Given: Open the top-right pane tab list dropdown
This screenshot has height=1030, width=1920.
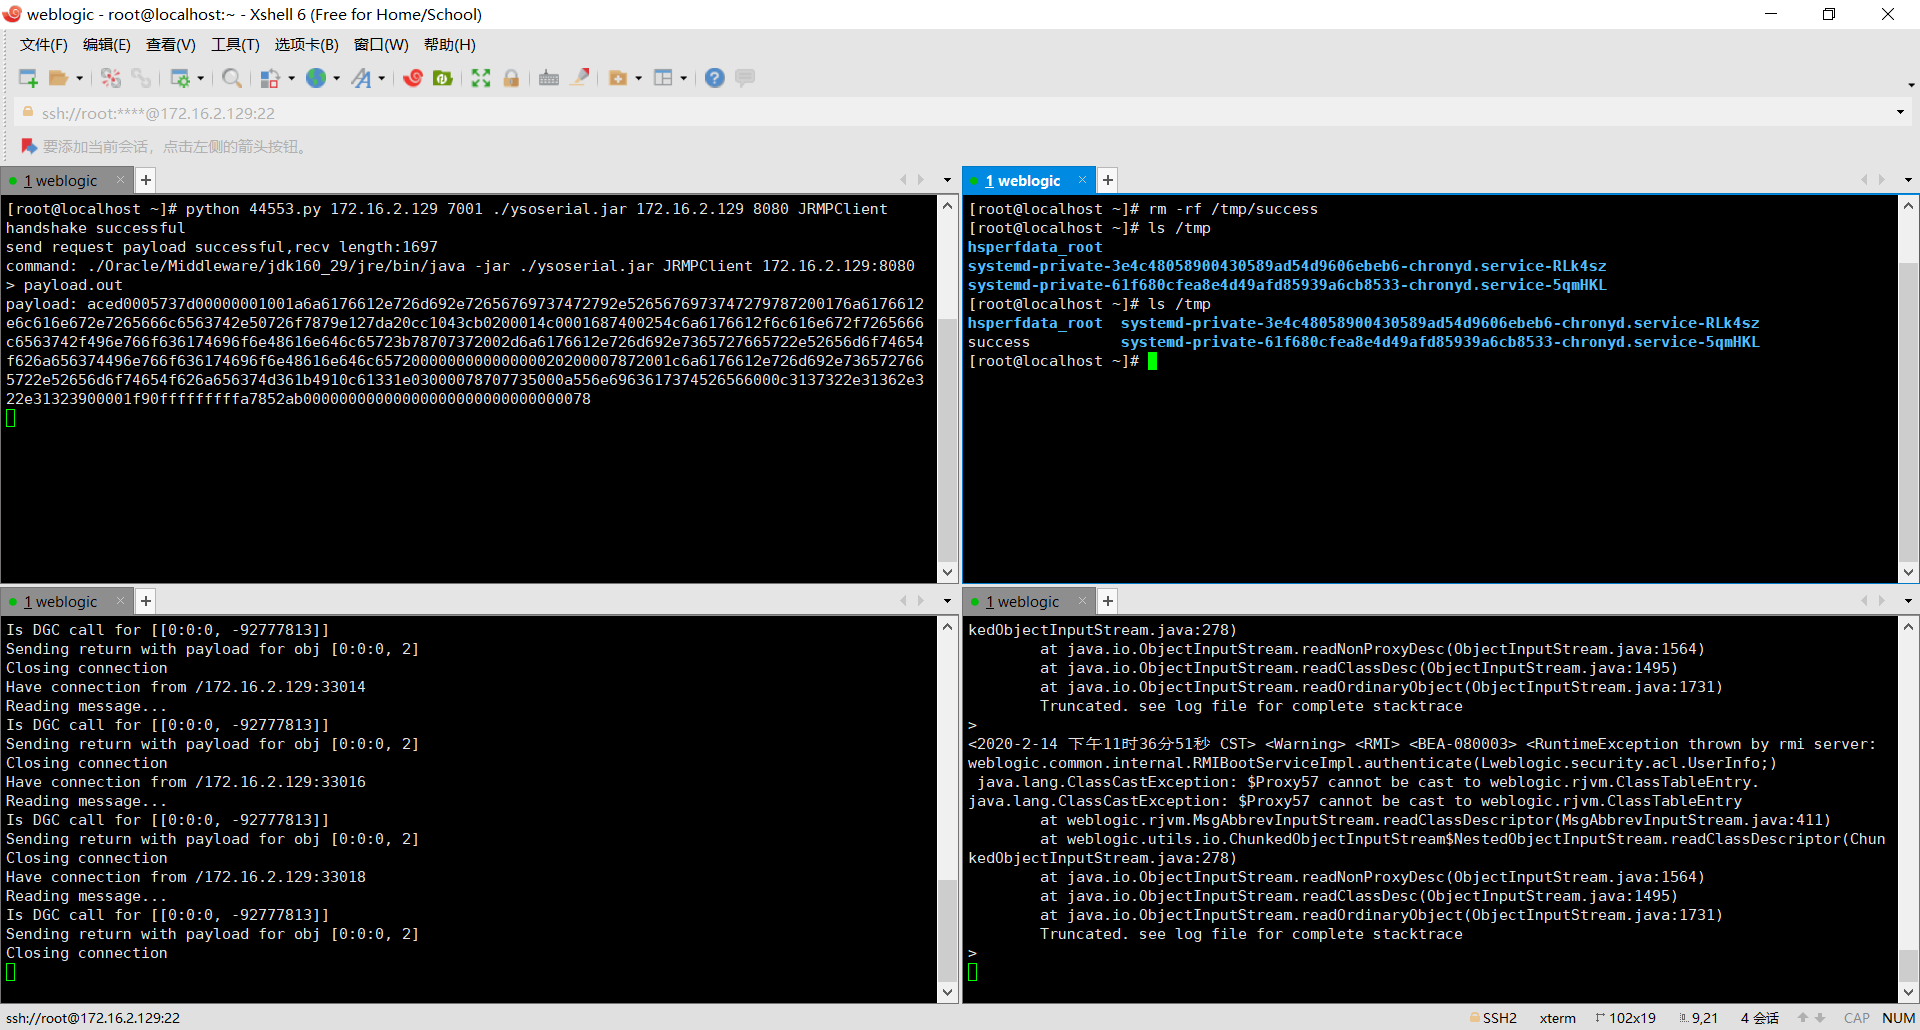Looking at the screenshot, I should (1908, 181).
